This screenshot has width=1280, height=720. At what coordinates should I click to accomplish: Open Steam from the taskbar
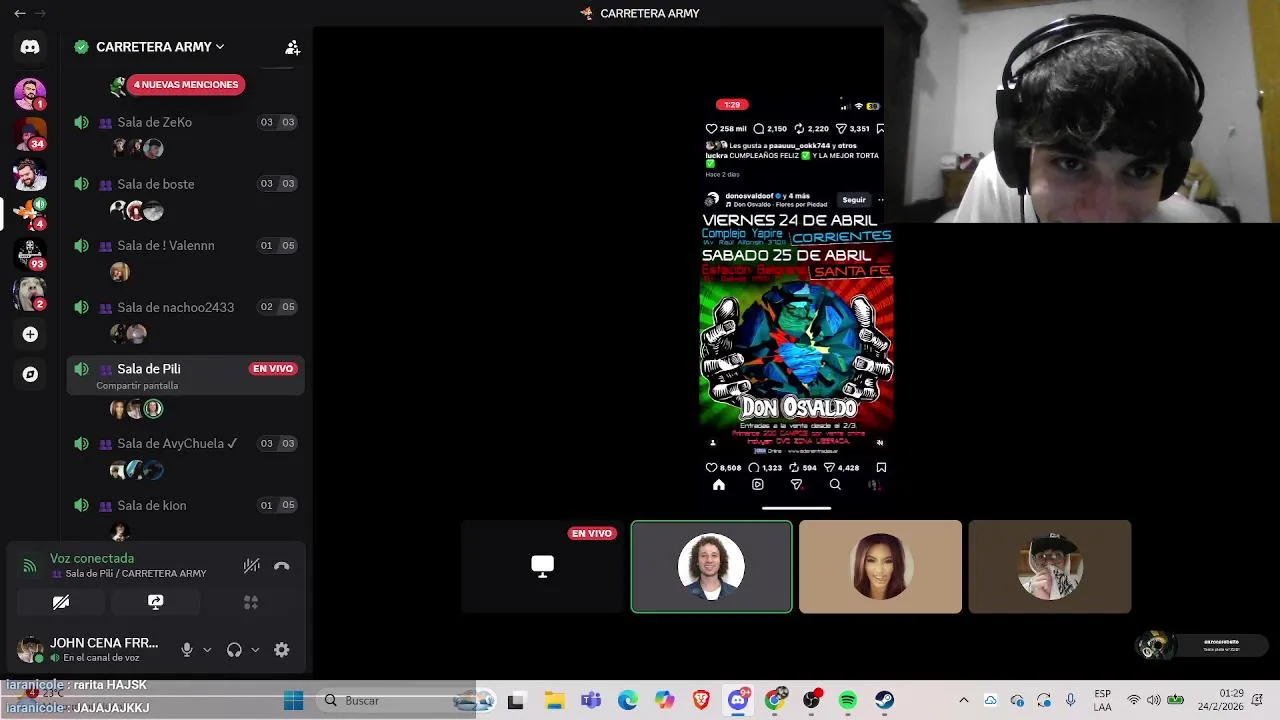[884, 701]
